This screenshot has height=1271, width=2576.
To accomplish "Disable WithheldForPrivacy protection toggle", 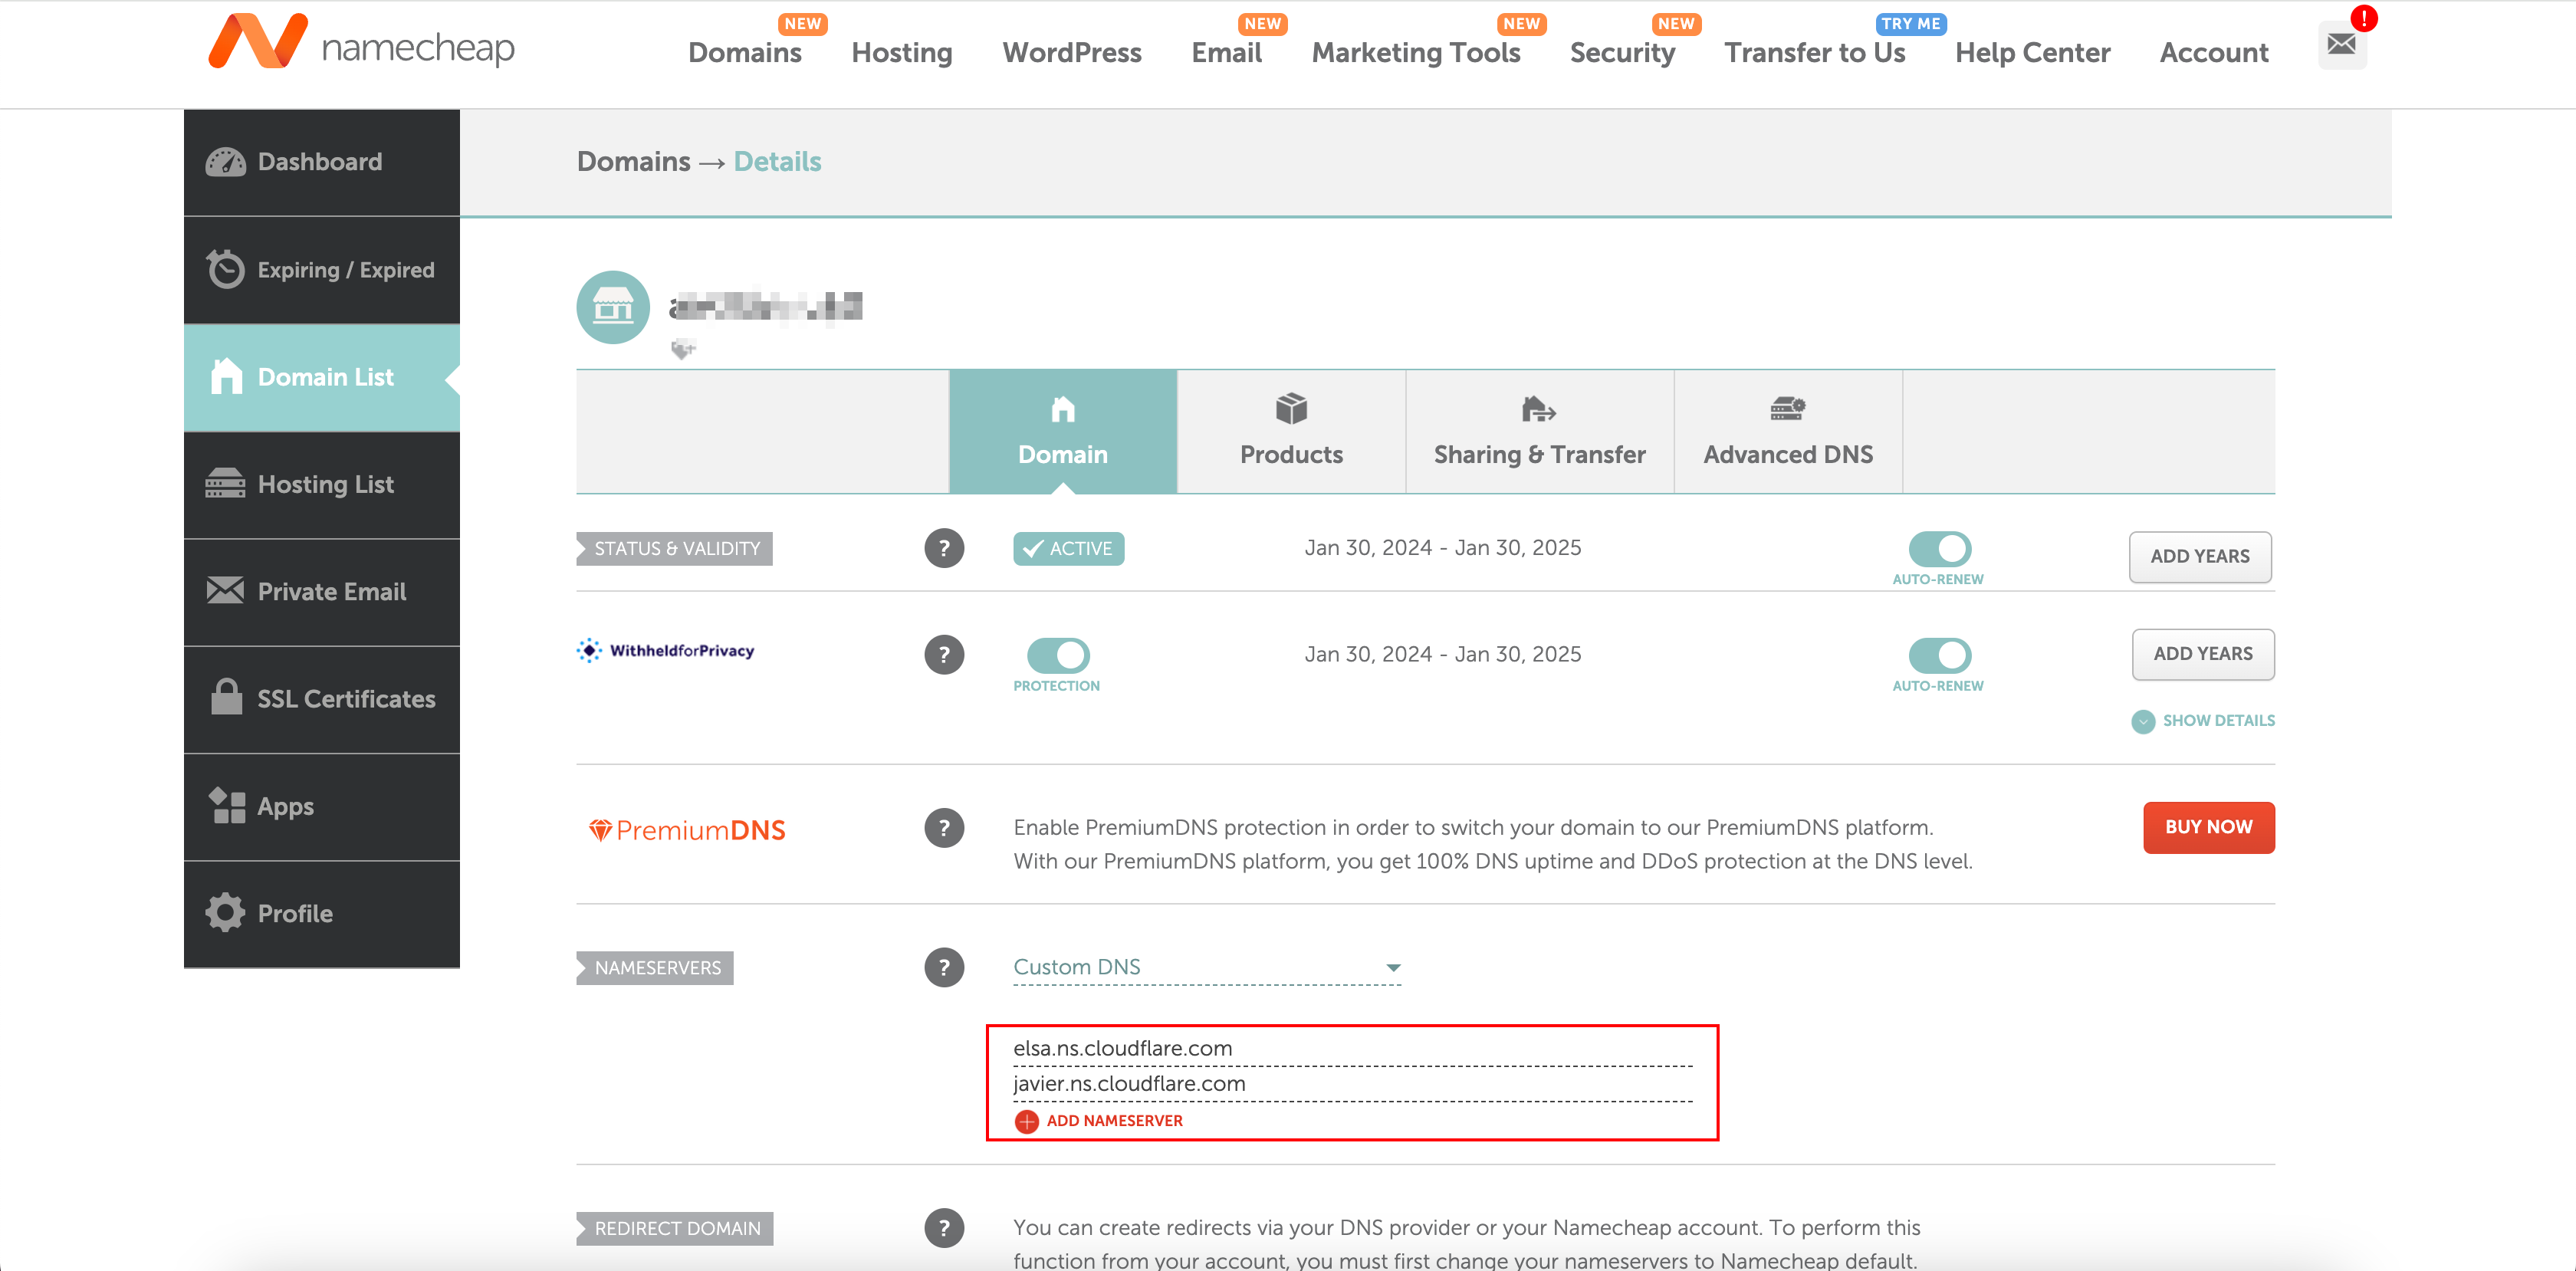I will 1058,655.
